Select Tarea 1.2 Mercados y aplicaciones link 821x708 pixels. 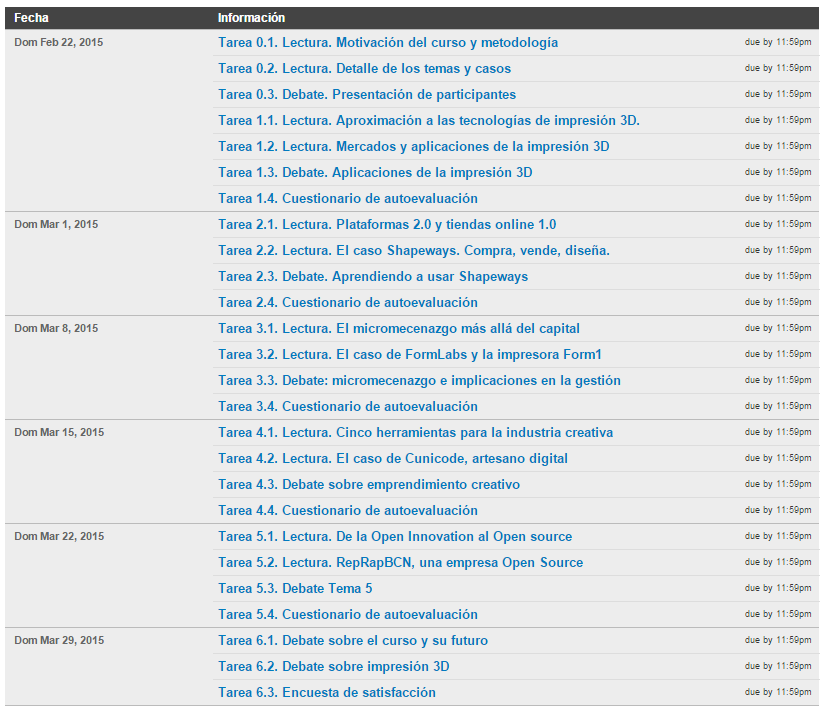point(414,147)
